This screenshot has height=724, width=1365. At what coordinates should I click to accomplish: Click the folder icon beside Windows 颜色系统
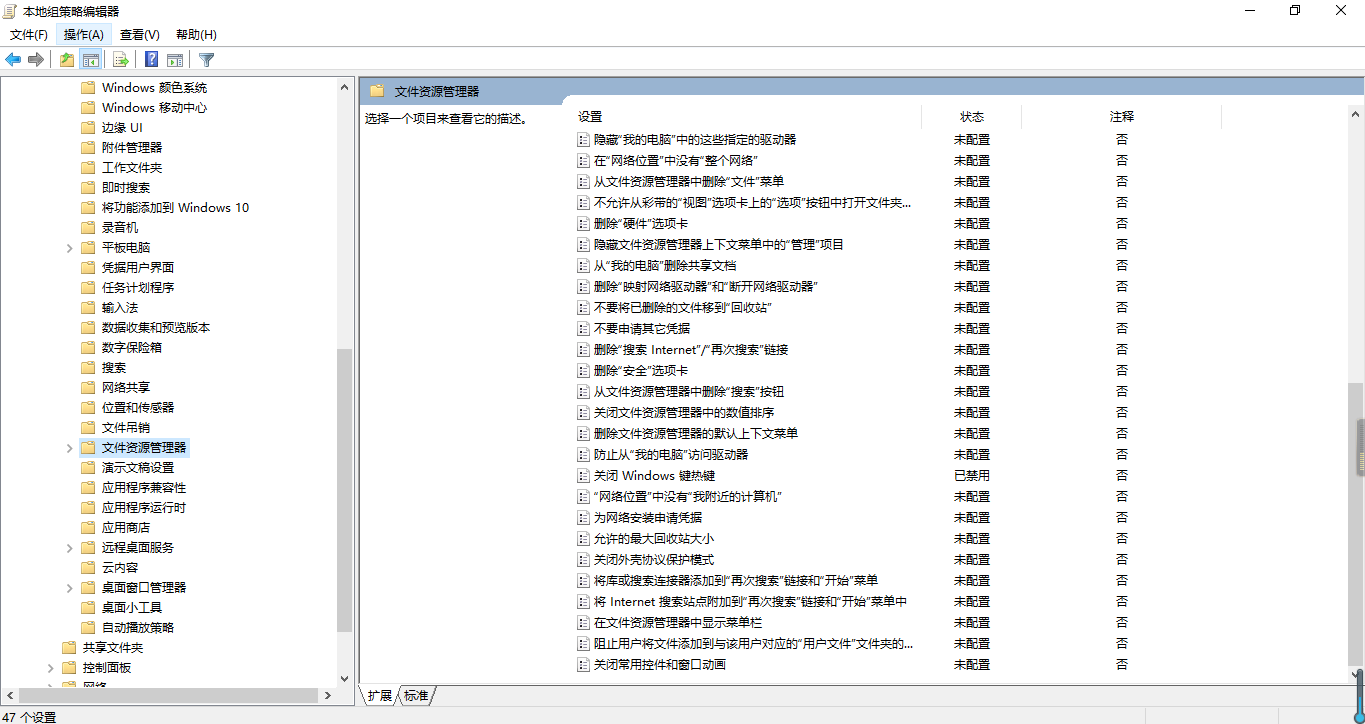tap(88, 88)
